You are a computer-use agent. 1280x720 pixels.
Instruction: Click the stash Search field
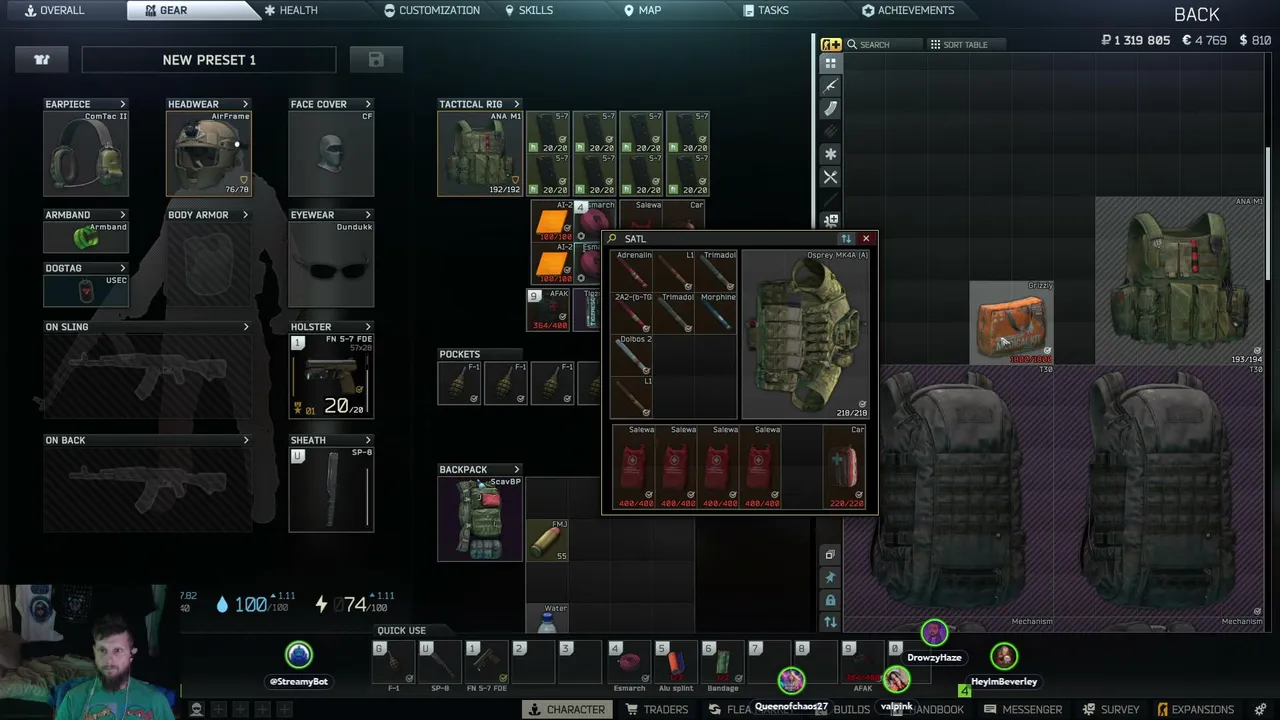[x=884, y=44]
